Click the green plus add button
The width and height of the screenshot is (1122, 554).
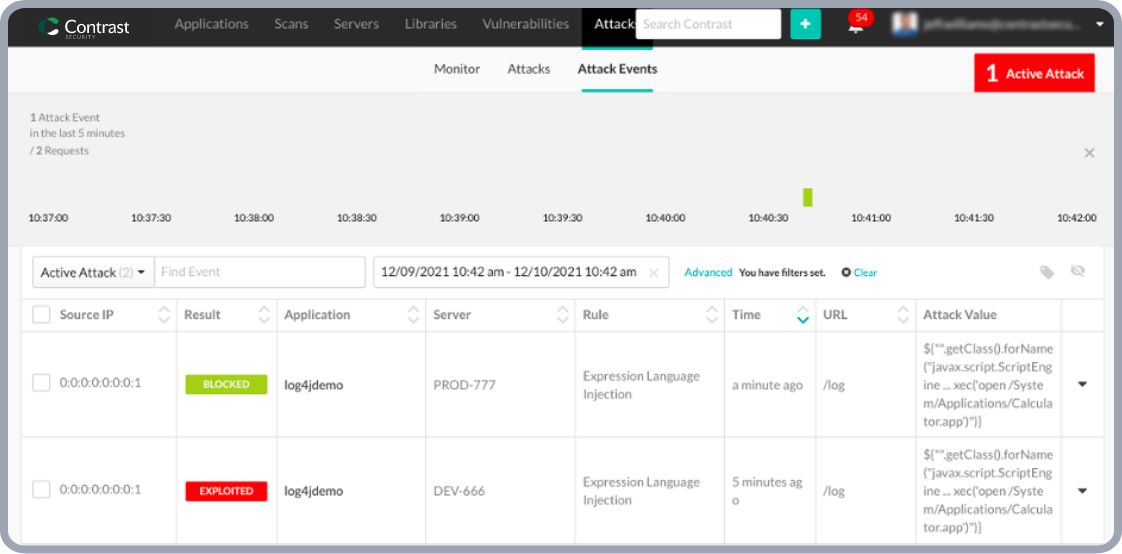click(x=805, y=24)
